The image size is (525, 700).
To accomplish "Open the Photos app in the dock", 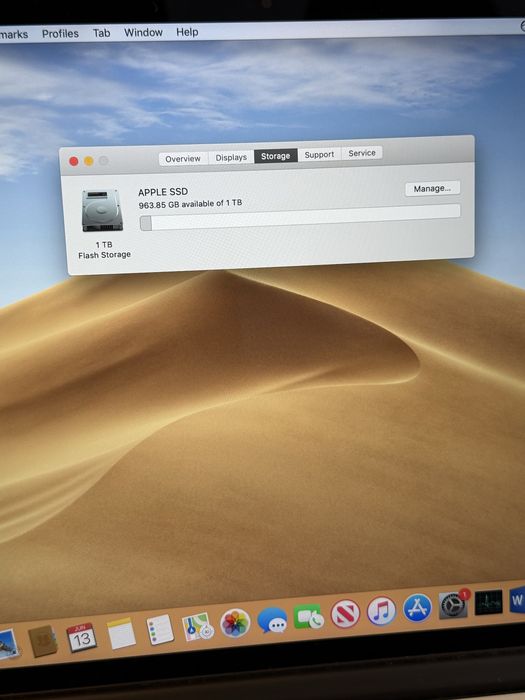I will tap(235, 623).
